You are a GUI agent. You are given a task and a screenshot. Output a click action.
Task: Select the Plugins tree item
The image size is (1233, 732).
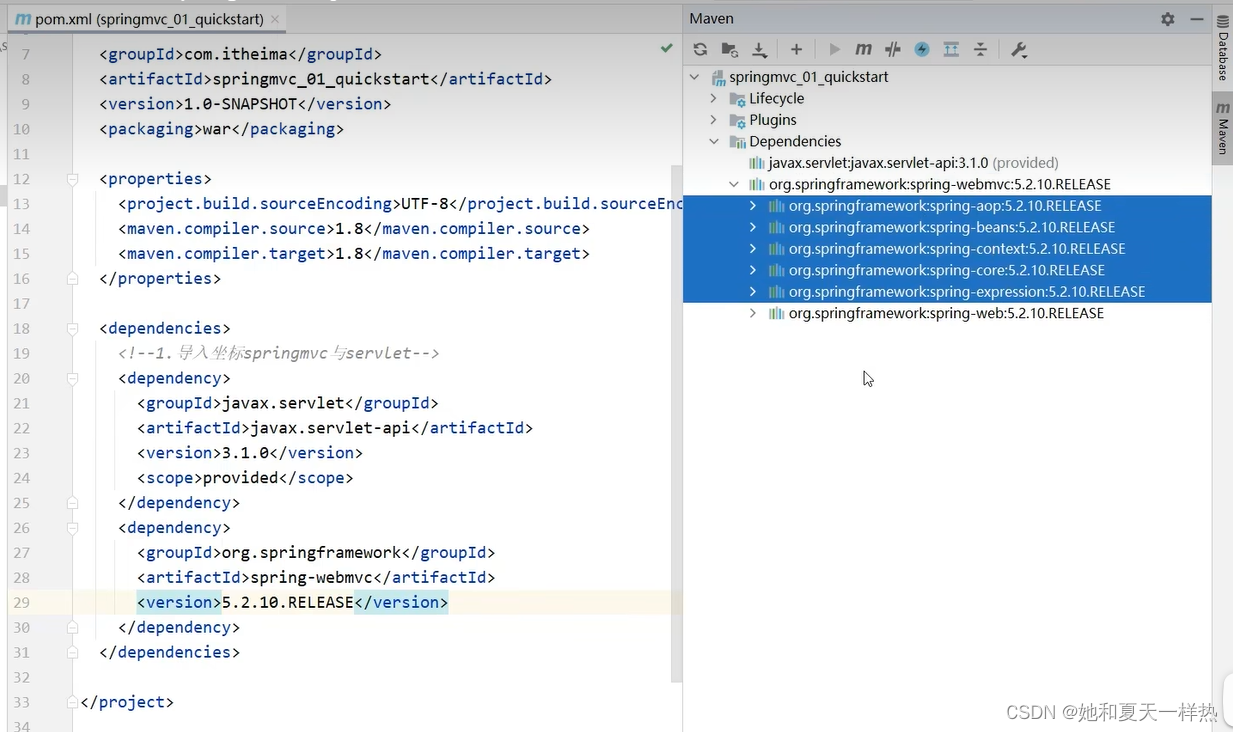coord(773,120)
